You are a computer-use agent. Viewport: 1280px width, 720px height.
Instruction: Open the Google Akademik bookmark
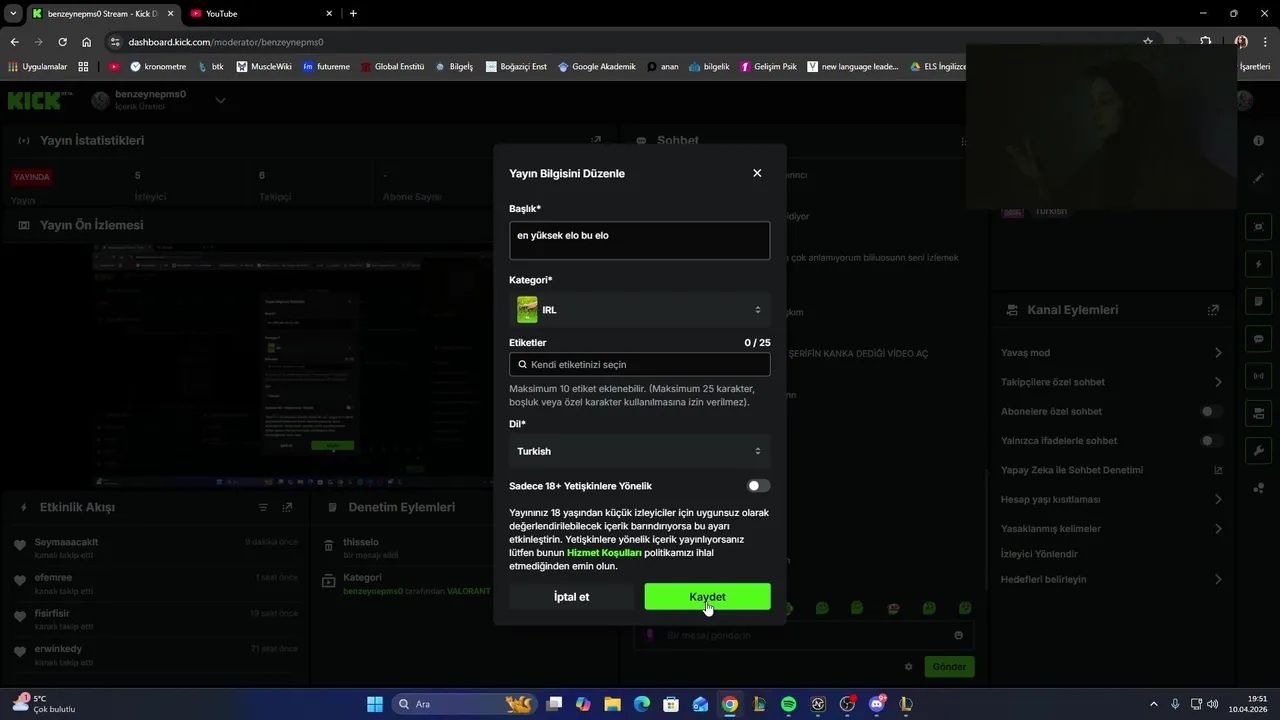tap(597, 67)
